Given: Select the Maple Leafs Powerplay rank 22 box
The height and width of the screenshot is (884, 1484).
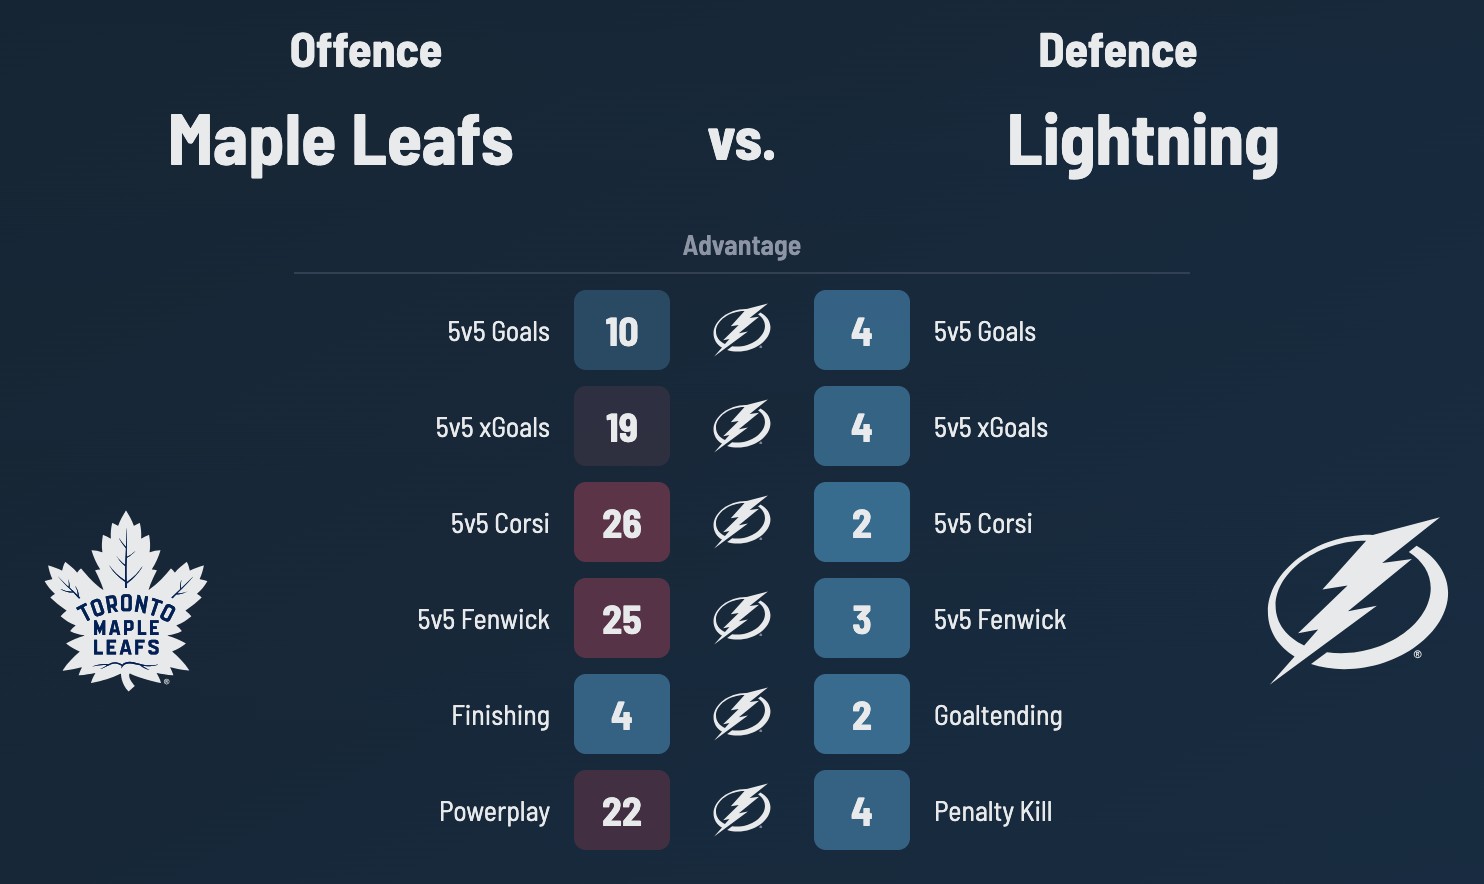Looking at the screenshot, I should 622,810.
